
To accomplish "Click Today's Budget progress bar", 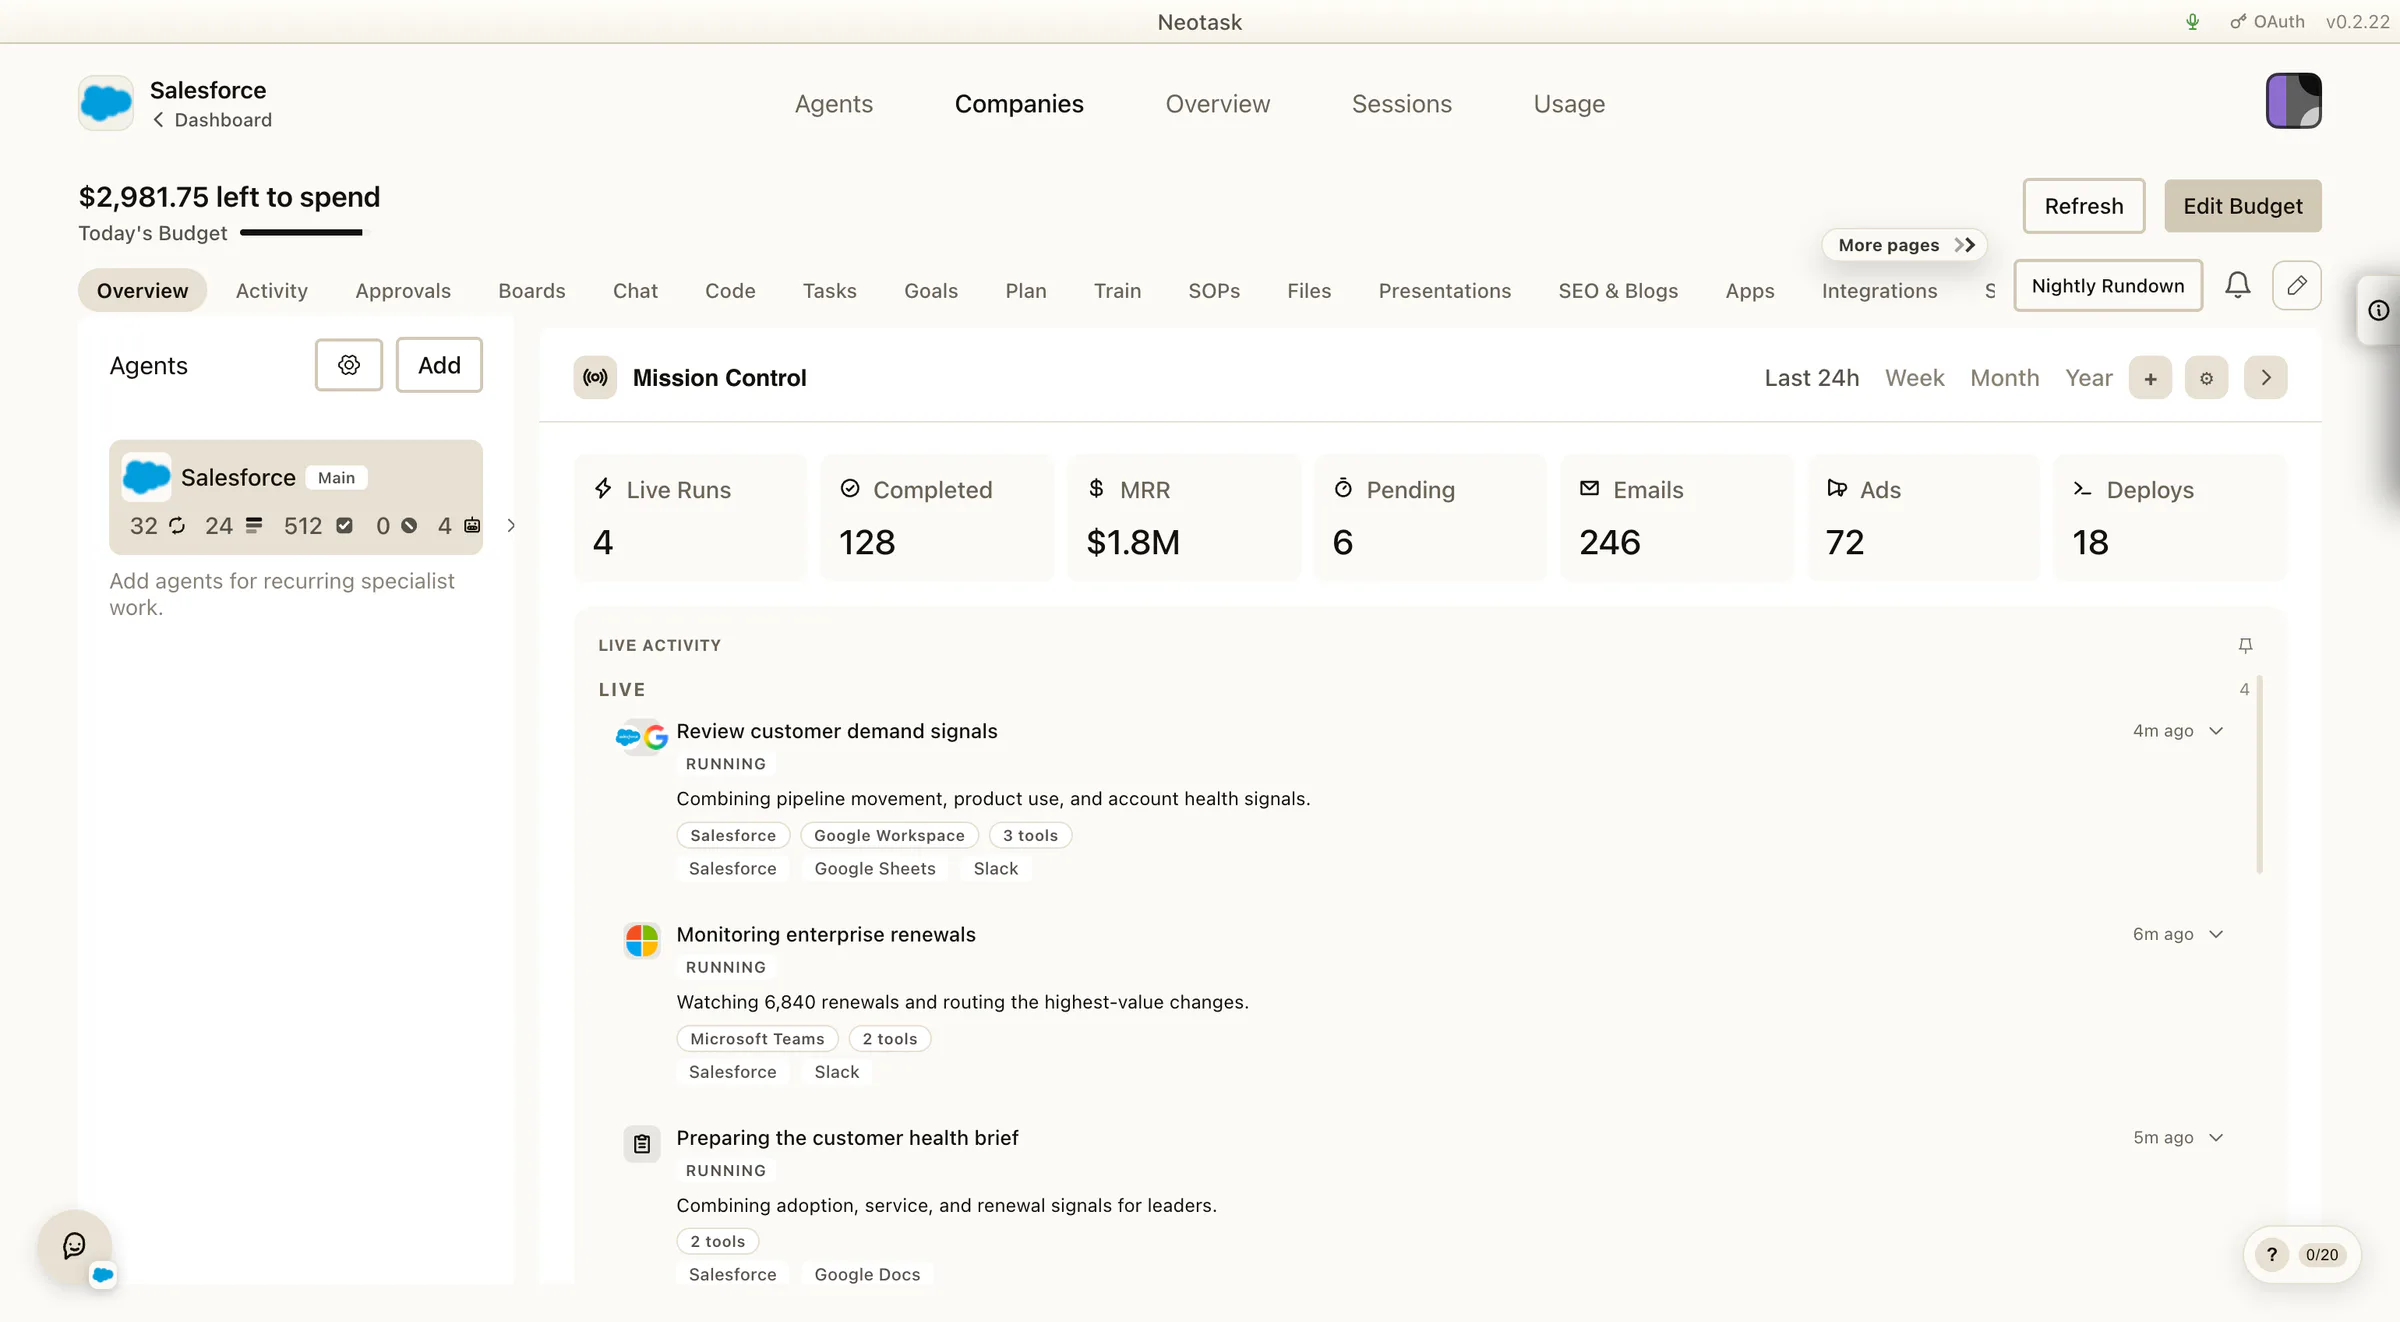I will pyautogui.click(x=304, y=233).
